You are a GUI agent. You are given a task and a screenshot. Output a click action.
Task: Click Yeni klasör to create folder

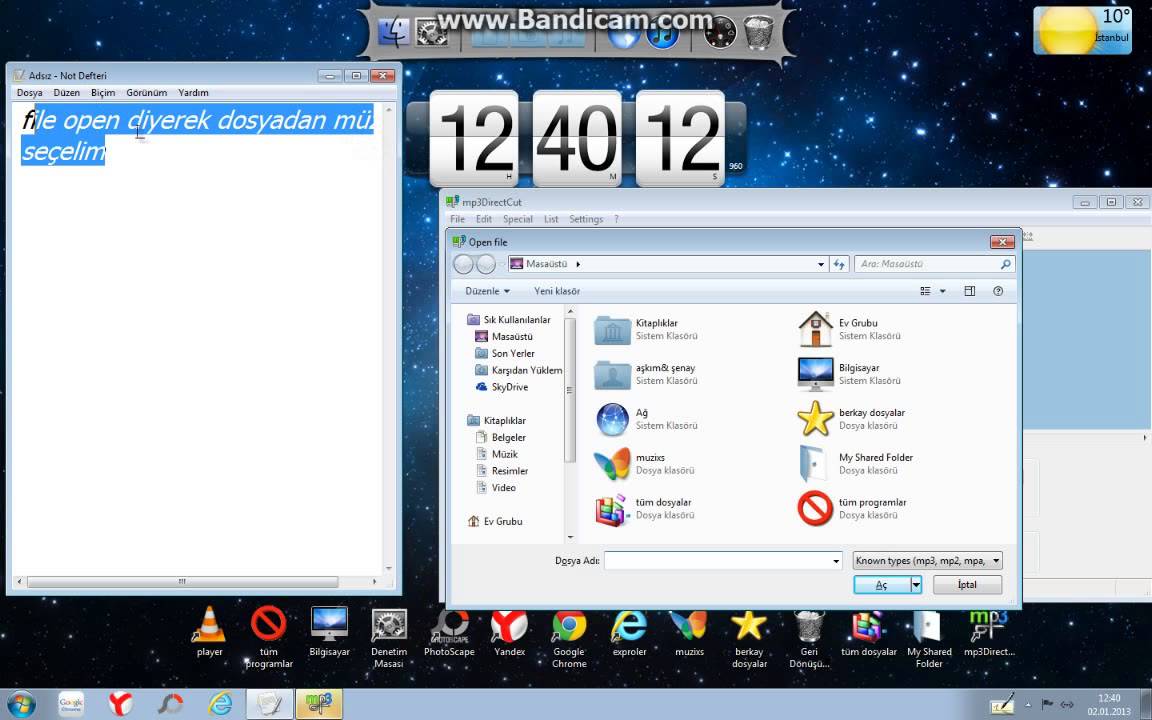[556, 291]
